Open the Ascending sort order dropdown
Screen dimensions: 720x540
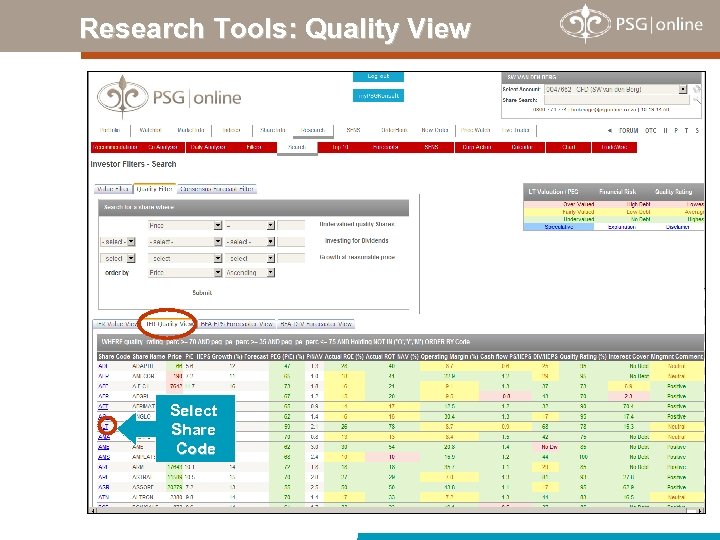(250, 272)
